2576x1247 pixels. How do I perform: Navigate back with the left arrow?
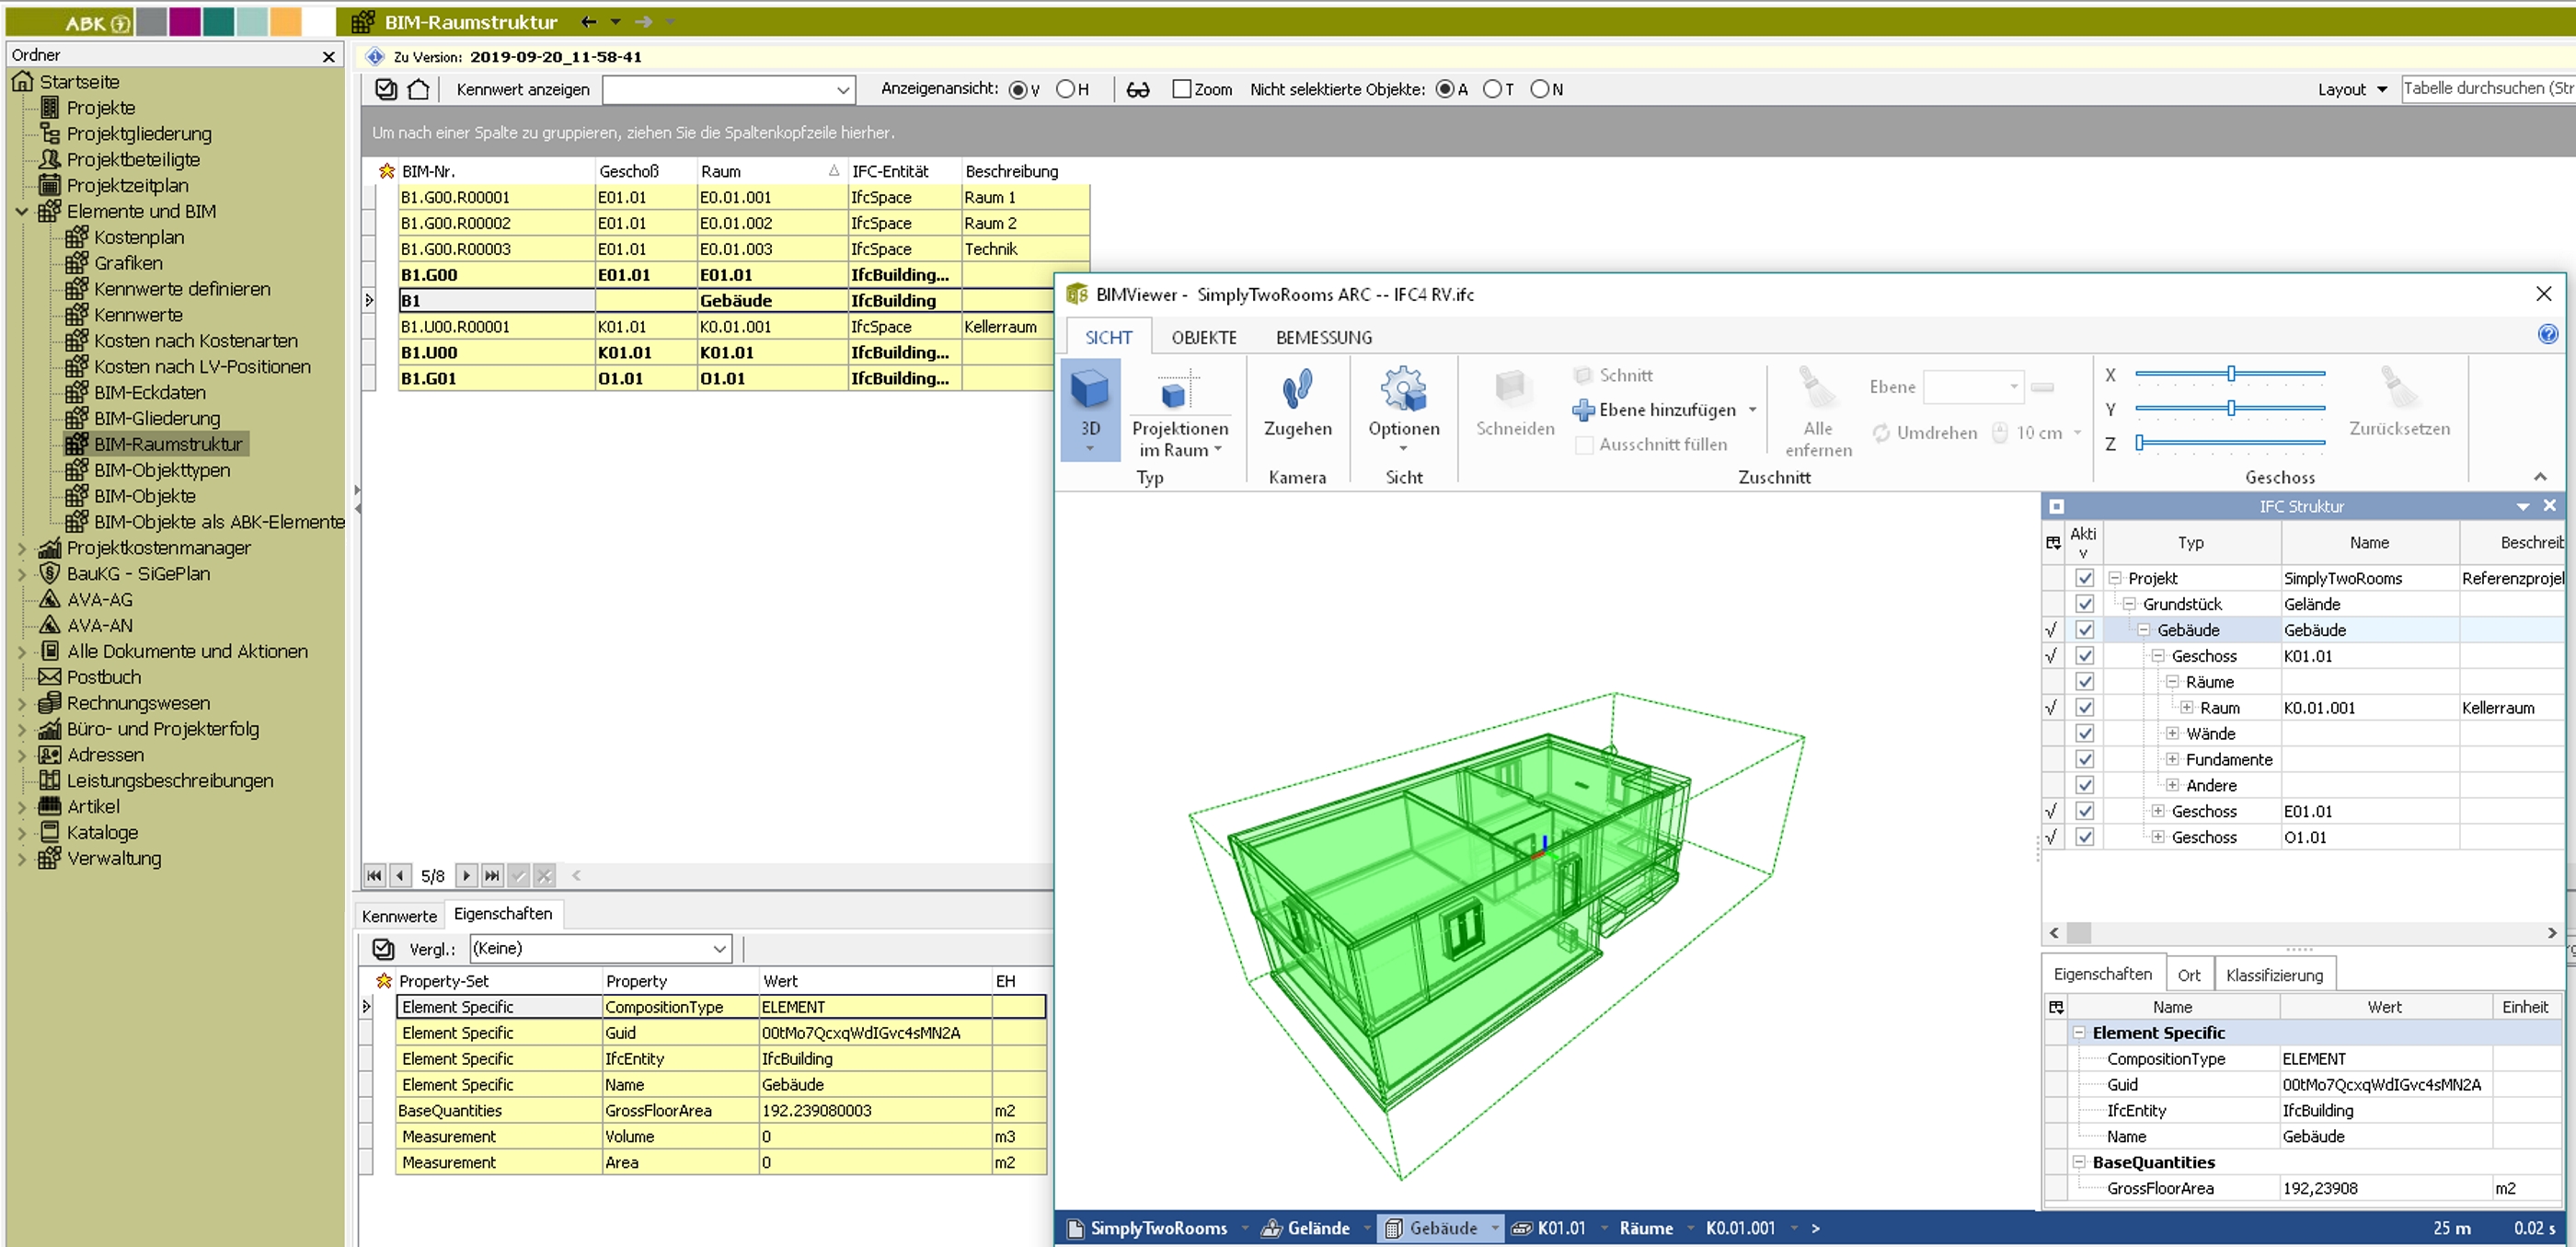point(589,21)
